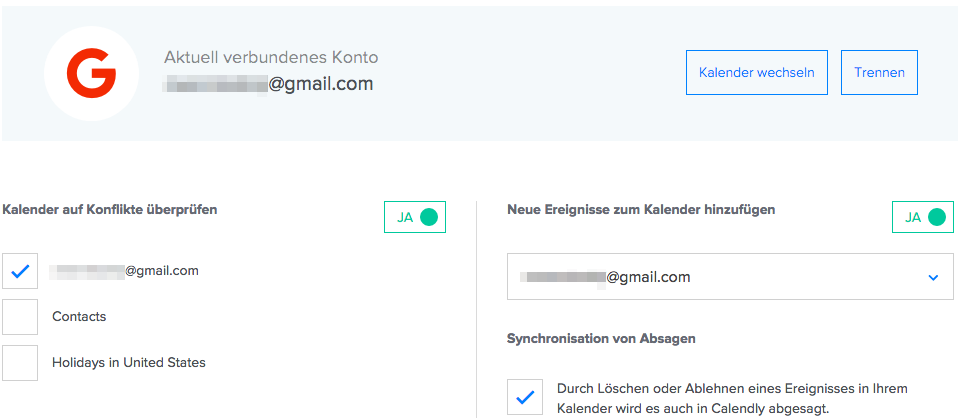Toggle off 'Neue Ereignisse zum Kalender hinzufügen'
The height and width of the screenshot is (418, 962).
click(x=923, y=217)
